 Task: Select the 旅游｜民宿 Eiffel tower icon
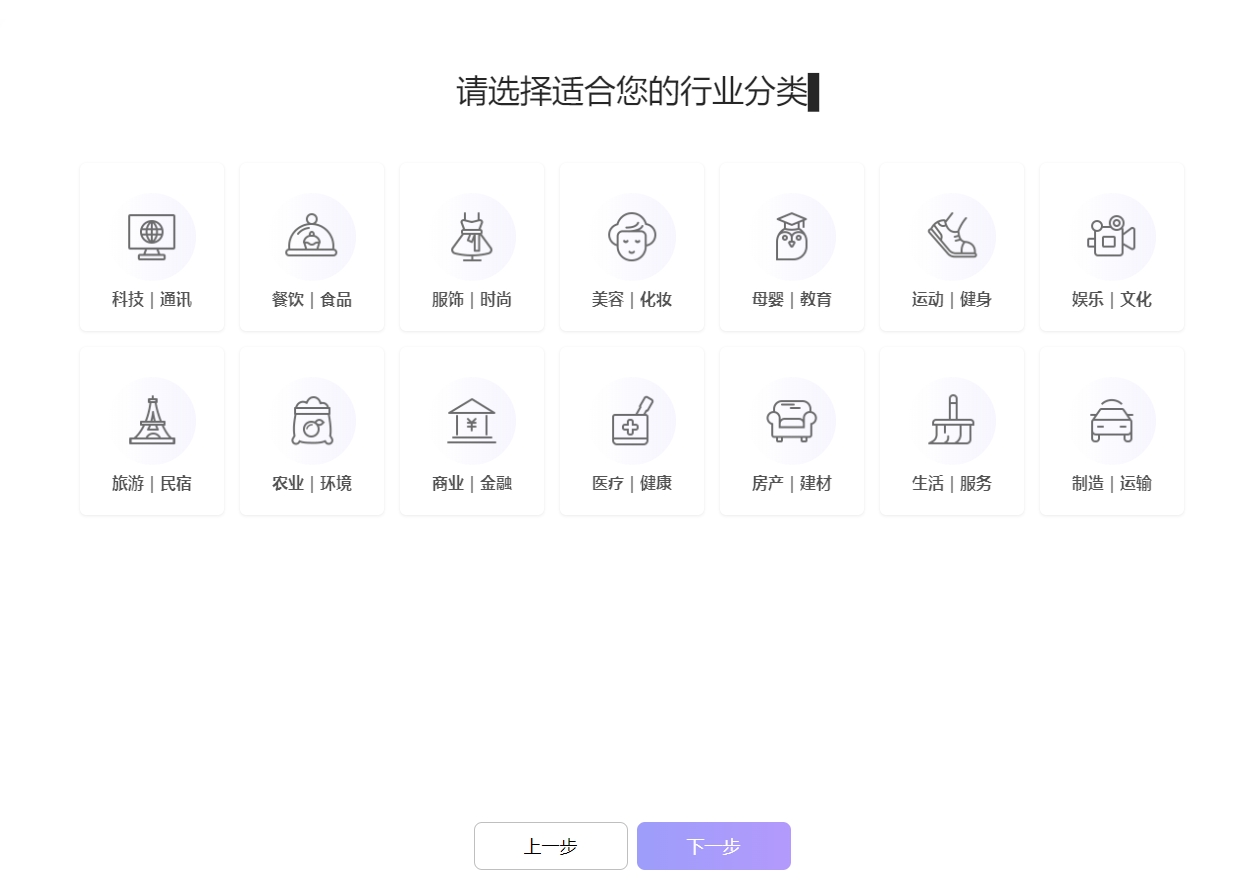152,421
